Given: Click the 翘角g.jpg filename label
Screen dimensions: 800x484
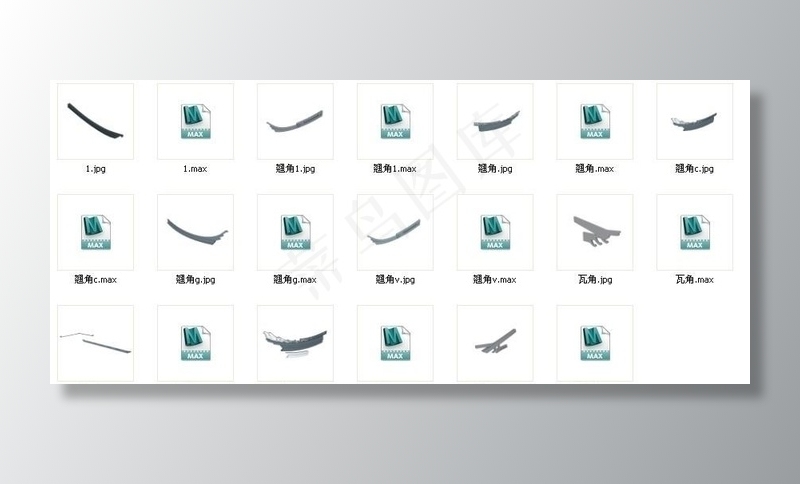Looking at the screenshot, I should coord(195,280).
